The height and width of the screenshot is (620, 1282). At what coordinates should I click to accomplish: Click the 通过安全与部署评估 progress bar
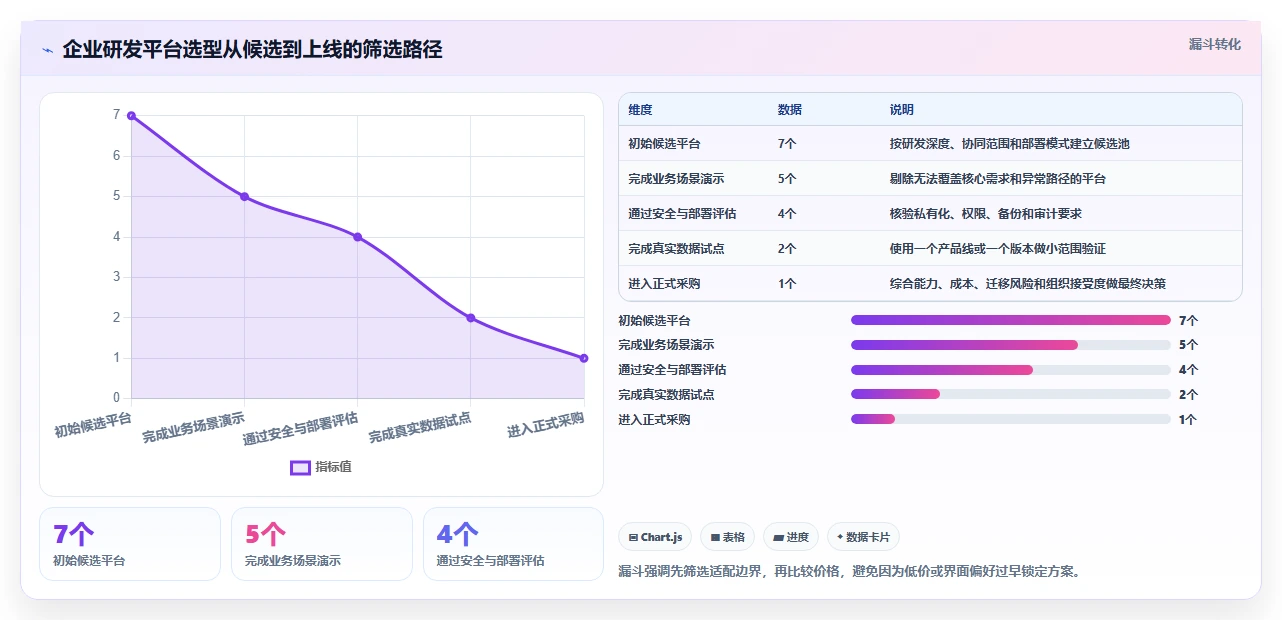(1010, 370)
